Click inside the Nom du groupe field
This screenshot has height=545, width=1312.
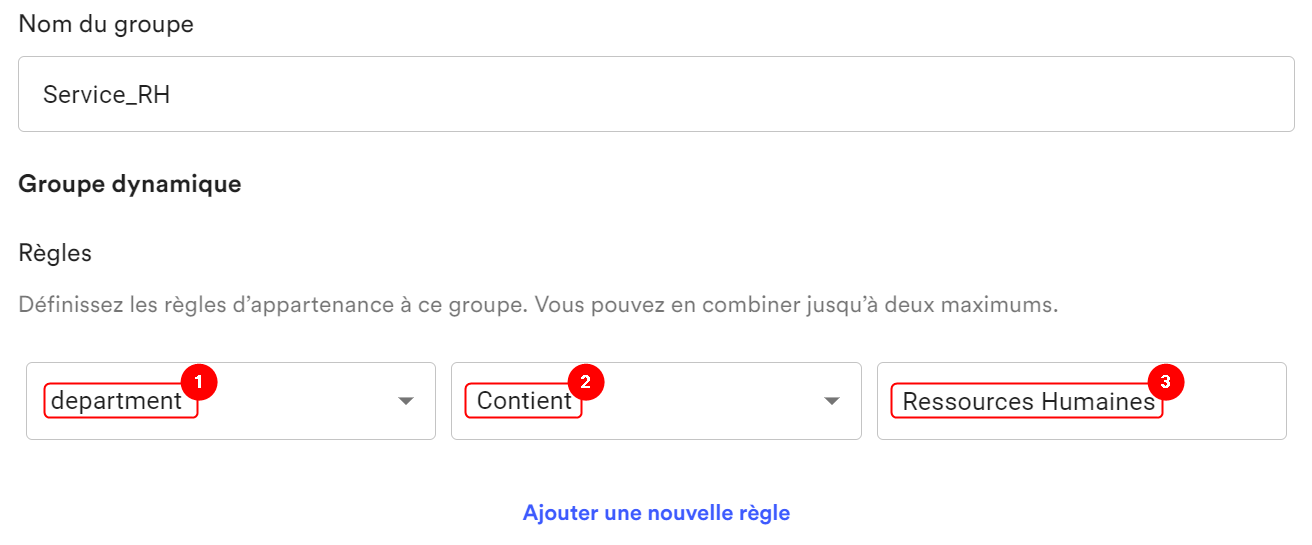[656, 94]
